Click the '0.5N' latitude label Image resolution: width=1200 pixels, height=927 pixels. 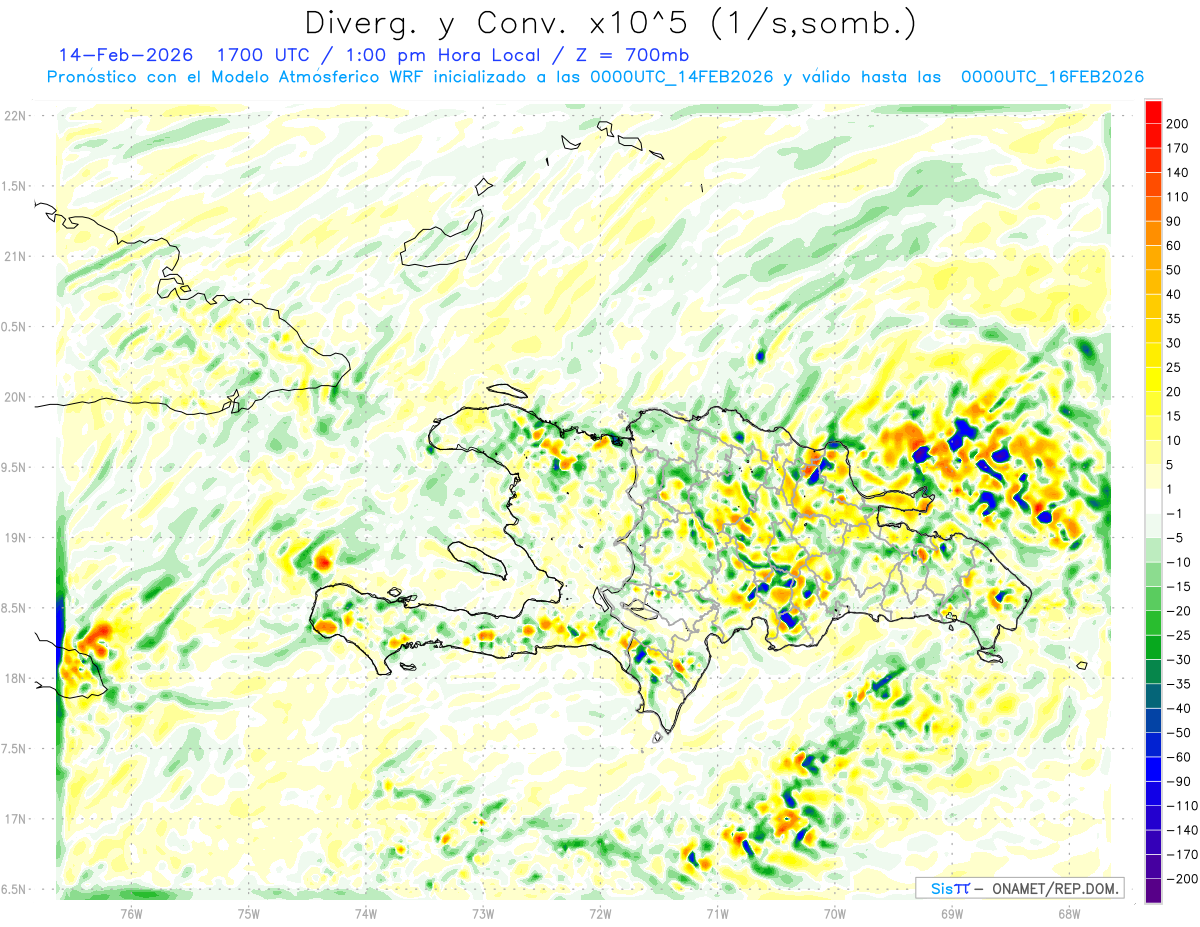coord(15,327)
